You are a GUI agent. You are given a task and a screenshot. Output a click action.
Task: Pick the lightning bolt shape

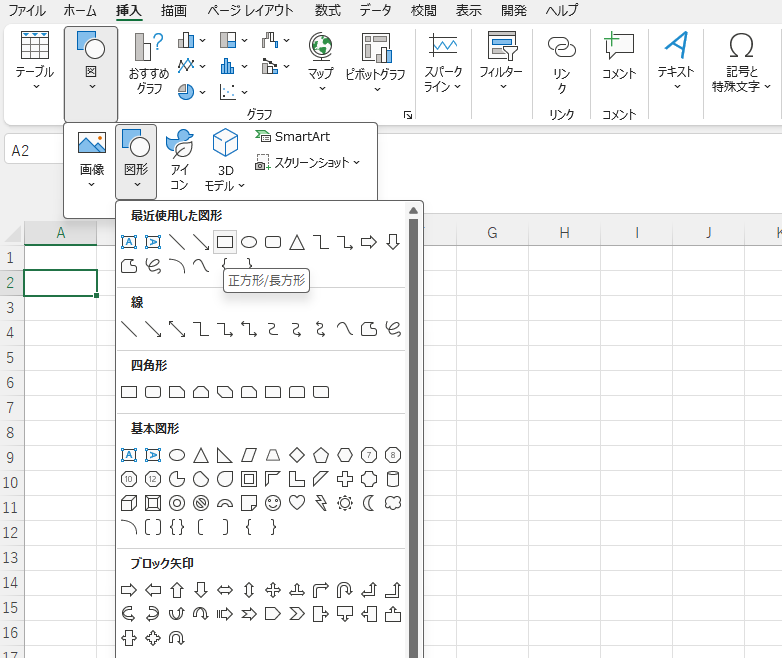[x=321, y=503]
